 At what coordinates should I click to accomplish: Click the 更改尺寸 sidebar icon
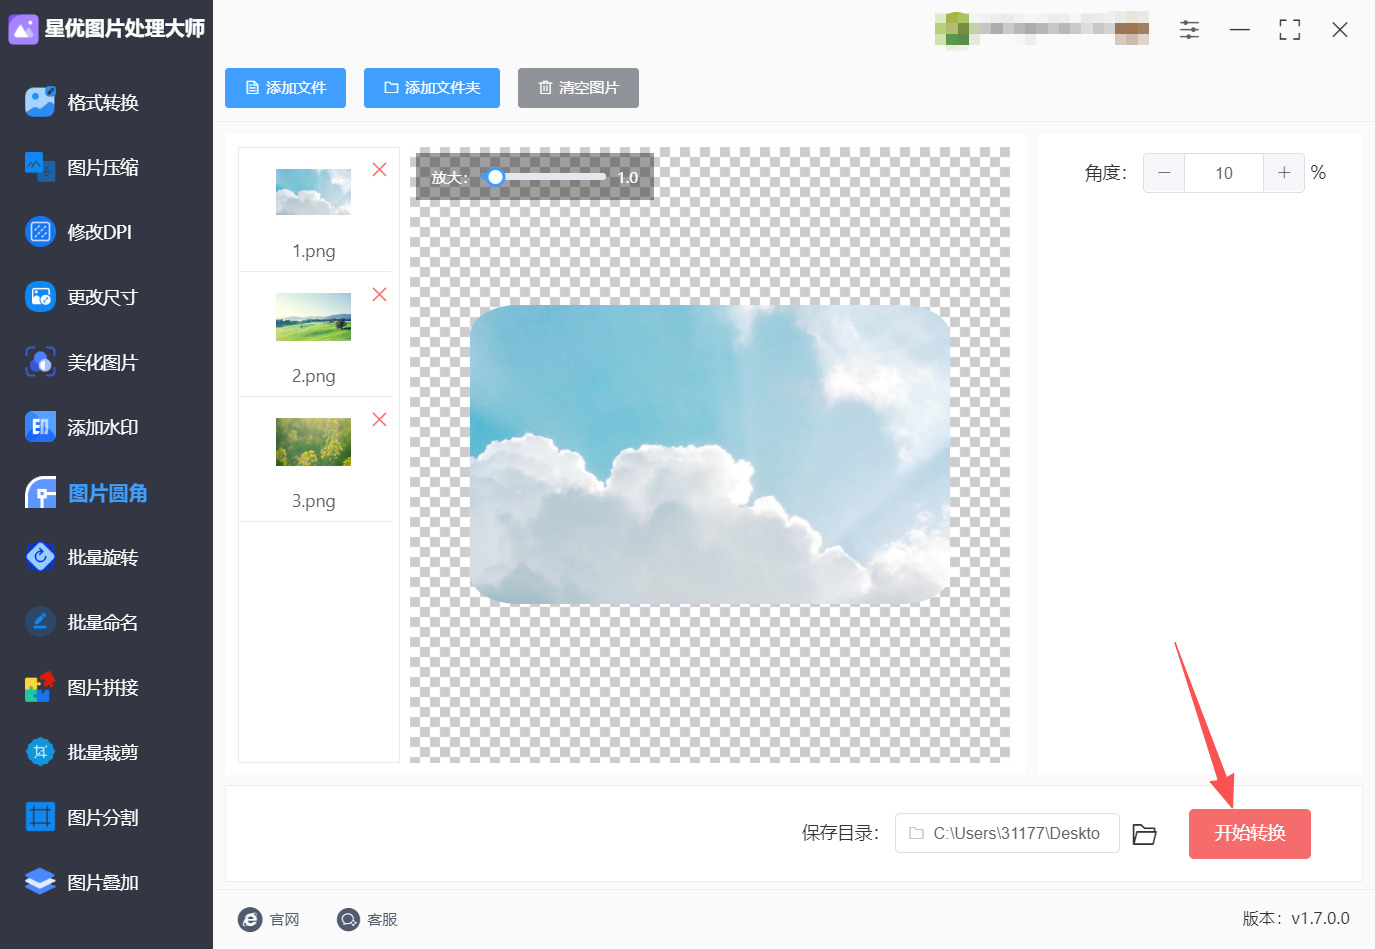pos(40,297)
